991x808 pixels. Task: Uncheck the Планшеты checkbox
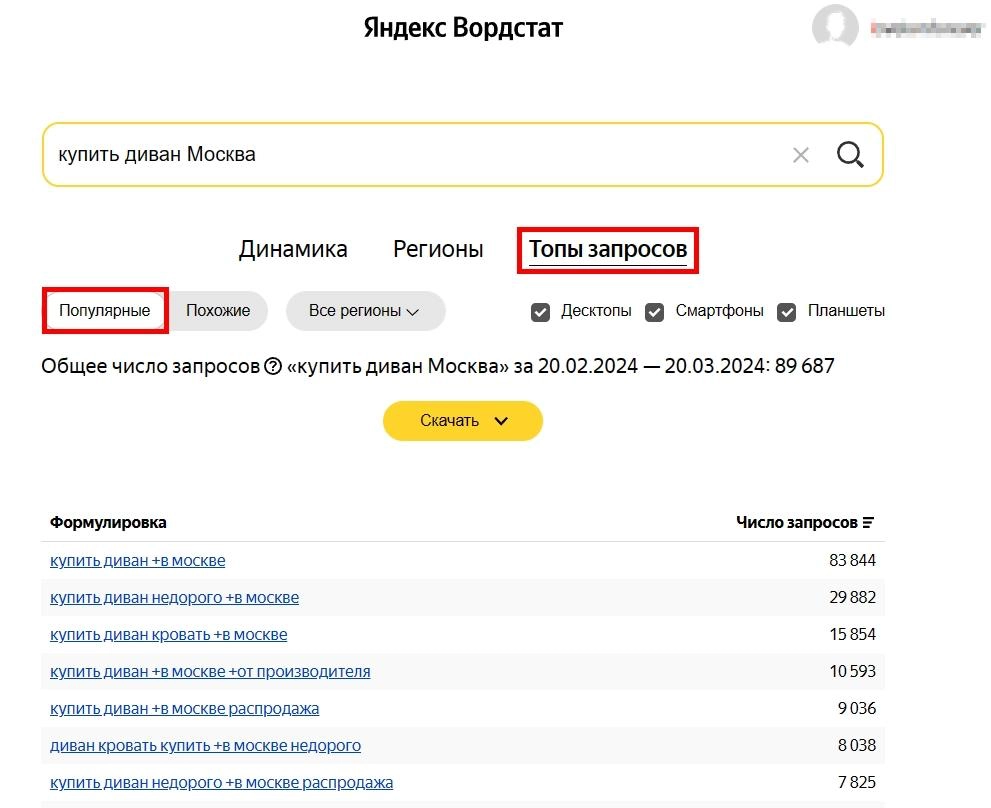click(786, 312)
